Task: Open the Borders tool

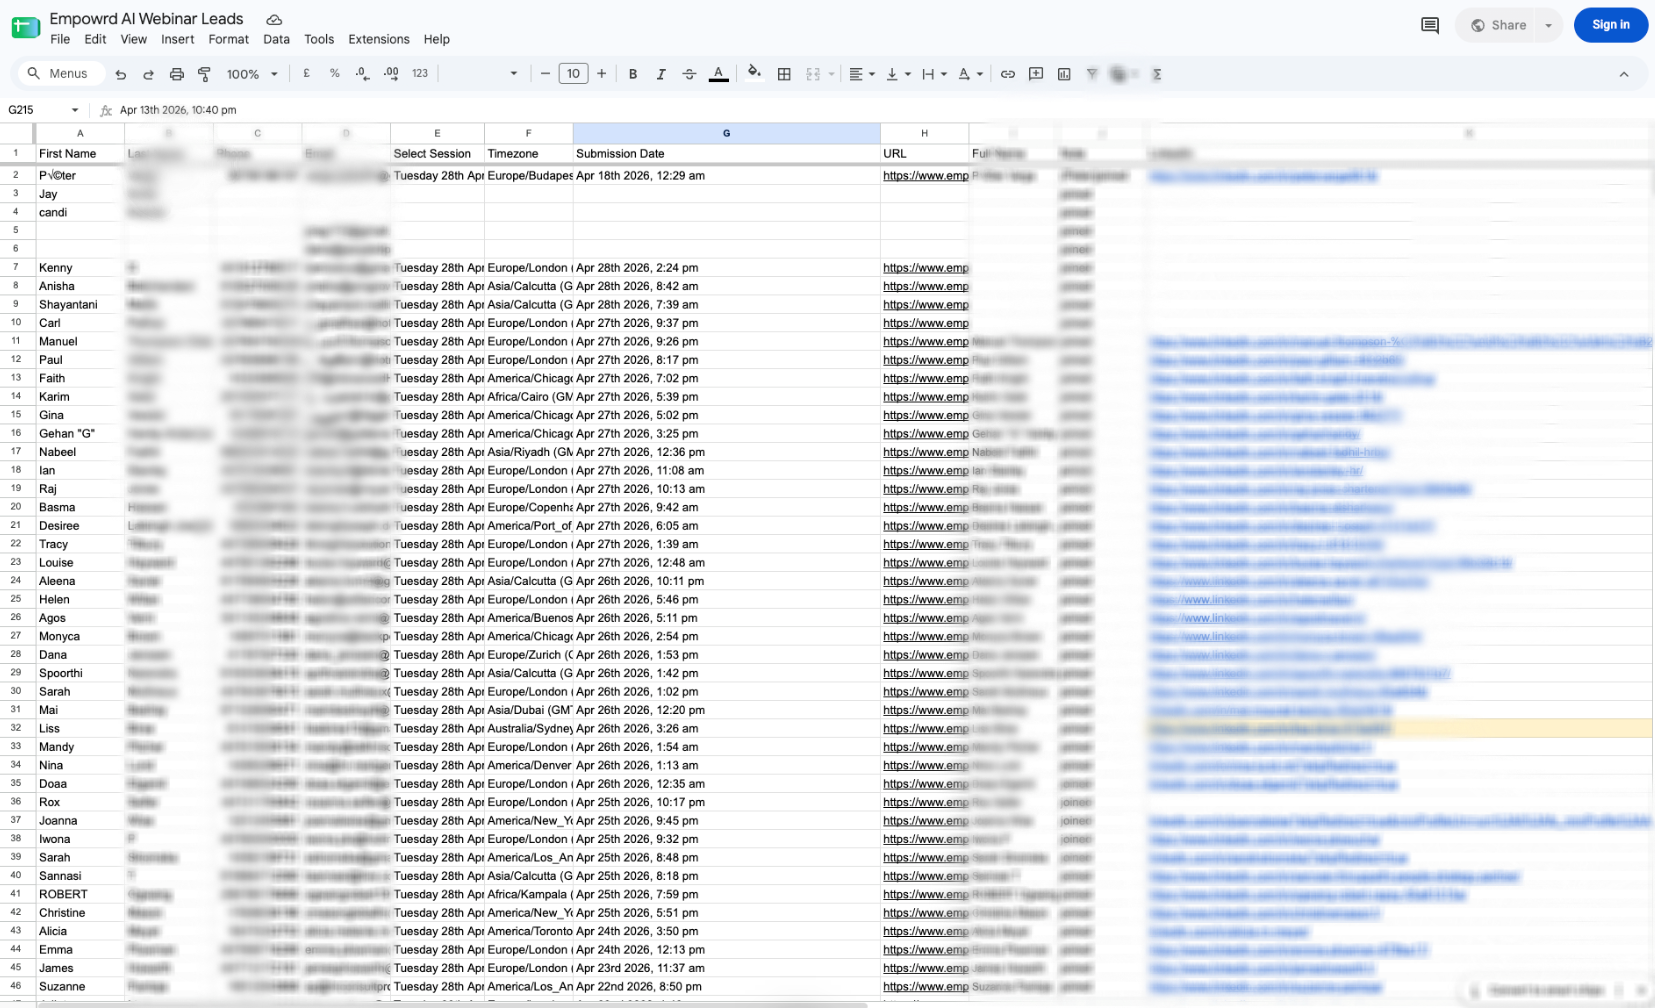Action: pyautogui.click(x=784, y=74)
